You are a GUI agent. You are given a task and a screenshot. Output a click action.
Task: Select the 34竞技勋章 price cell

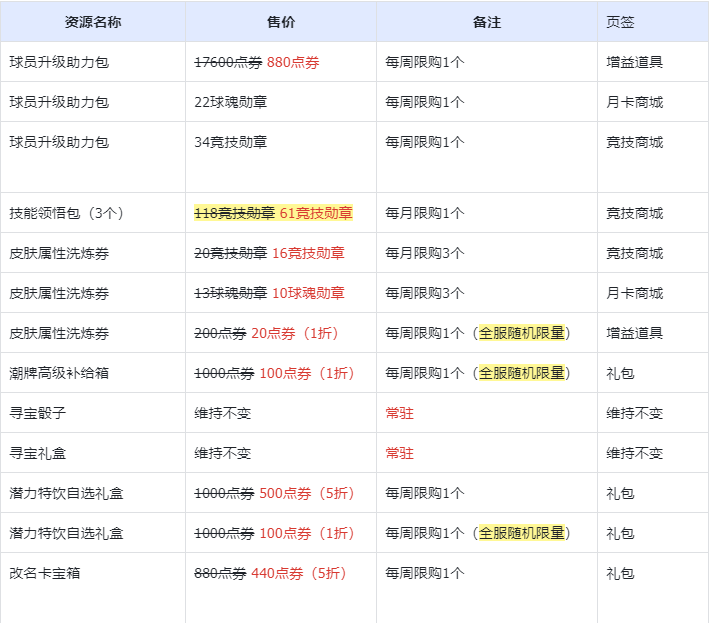pyautogui.click(x=231, y=142)
